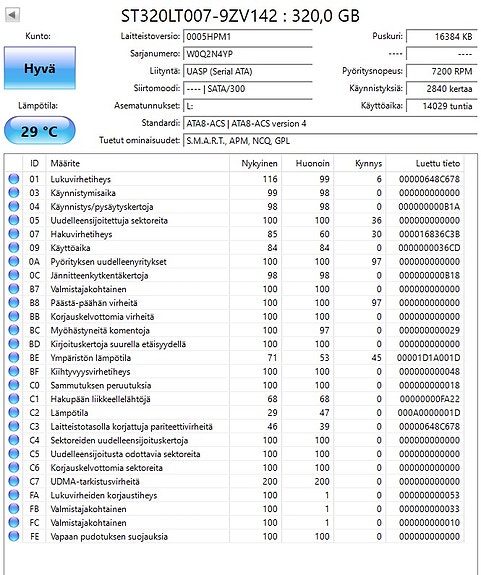Screen dimensions: 481x575
Task: Click raw value 000A0000001D
Action: click(429, 413)
